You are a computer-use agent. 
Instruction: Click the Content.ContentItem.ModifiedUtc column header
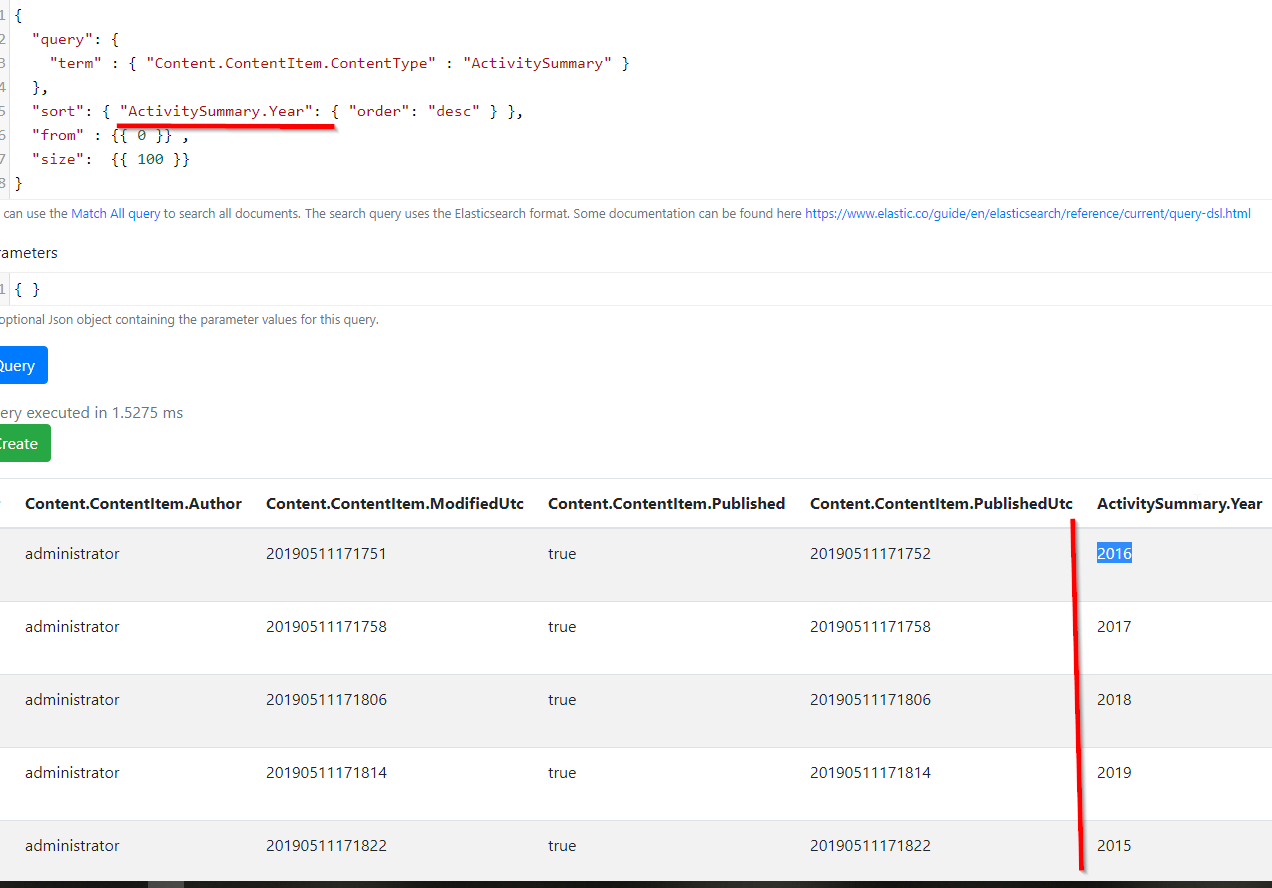click(x=394, y=503)
